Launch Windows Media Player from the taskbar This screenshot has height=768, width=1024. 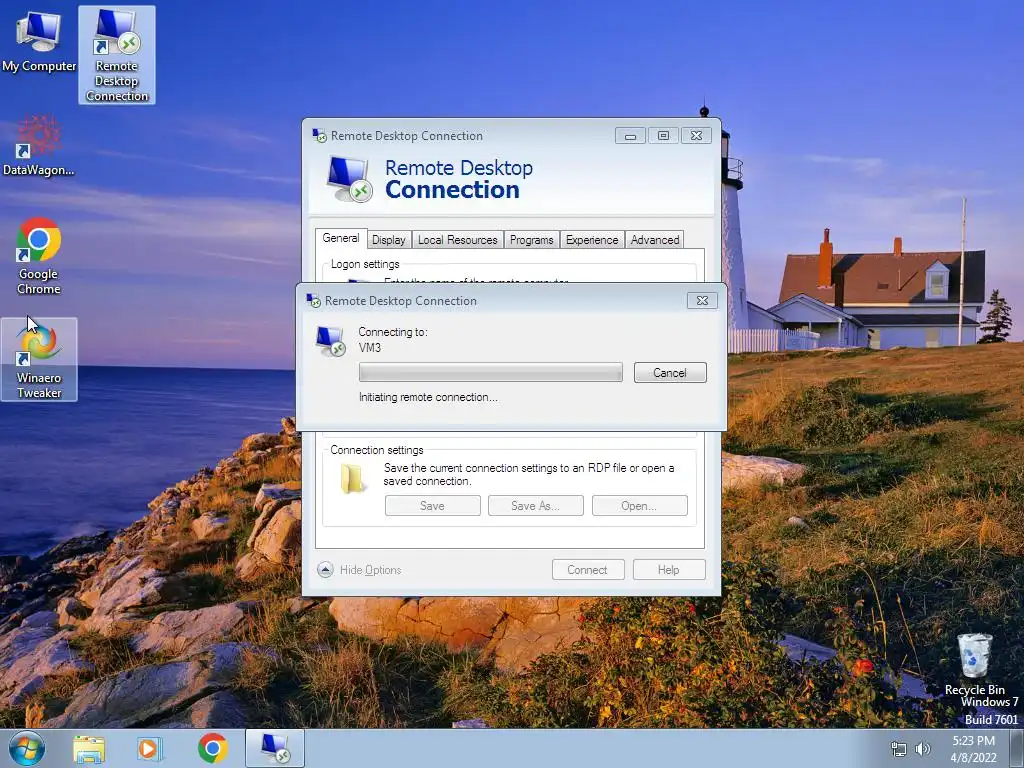(x=150, y=749)
